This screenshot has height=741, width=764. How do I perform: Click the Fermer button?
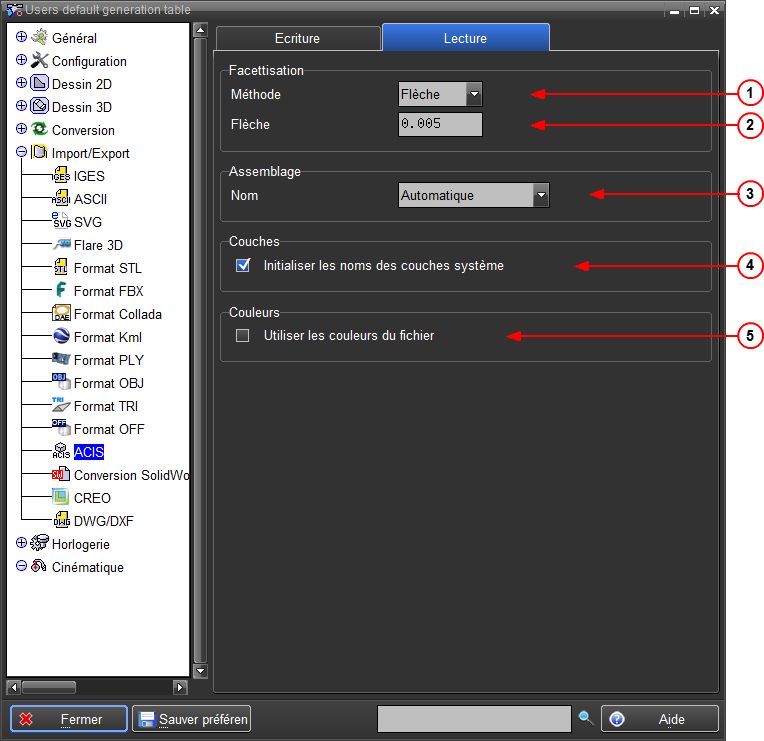coord(69,719)
